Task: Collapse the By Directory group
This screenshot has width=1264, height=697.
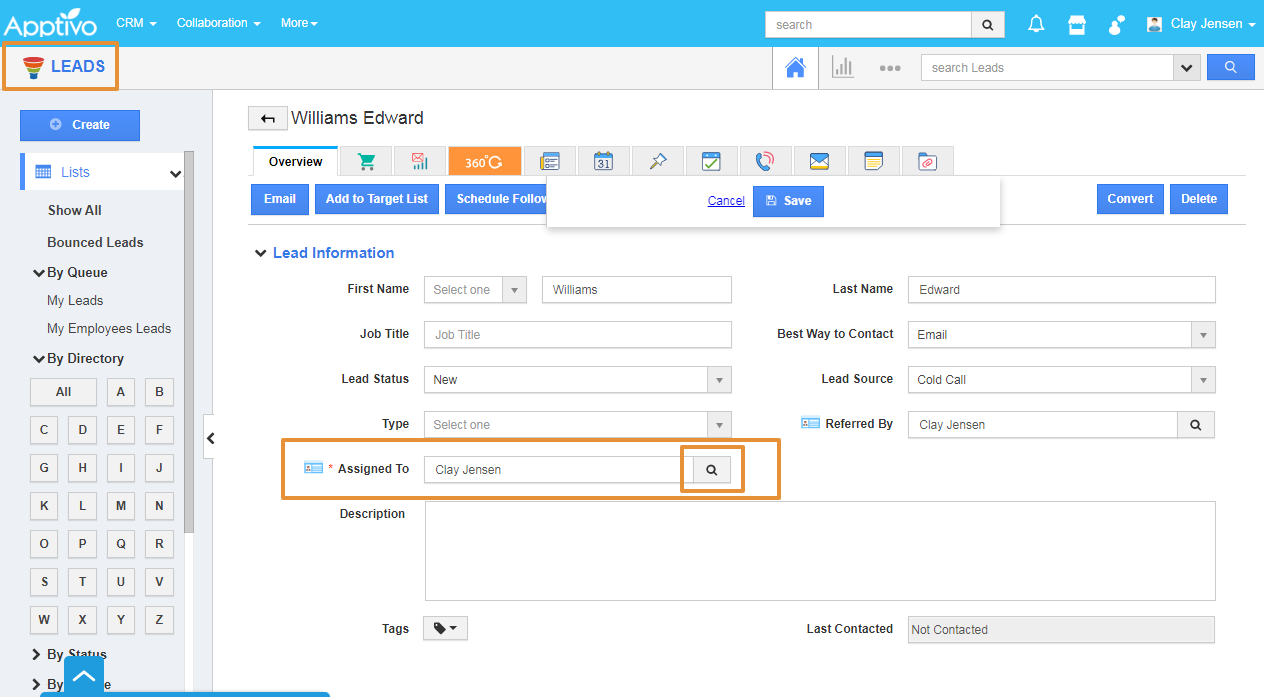Action: (x=40, y=359)
